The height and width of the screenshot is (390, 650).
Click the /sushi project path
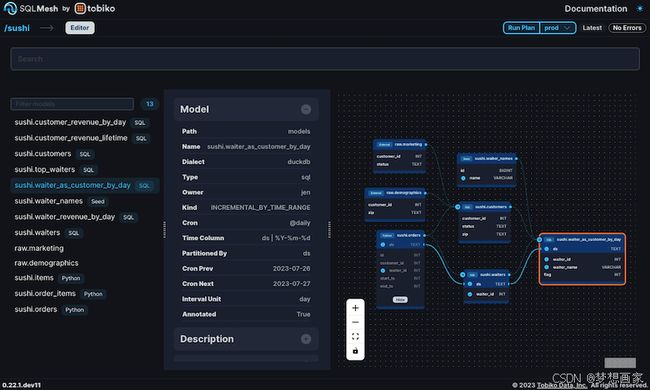coord(17,28)
